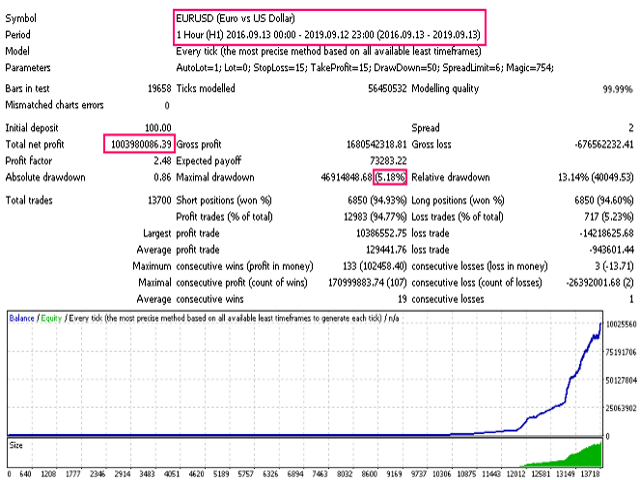Click Average consecutive wins value 19
Image resolution: width=640 pixels, height=480 pixels.
pyautogui.click(x=402, y=299)
